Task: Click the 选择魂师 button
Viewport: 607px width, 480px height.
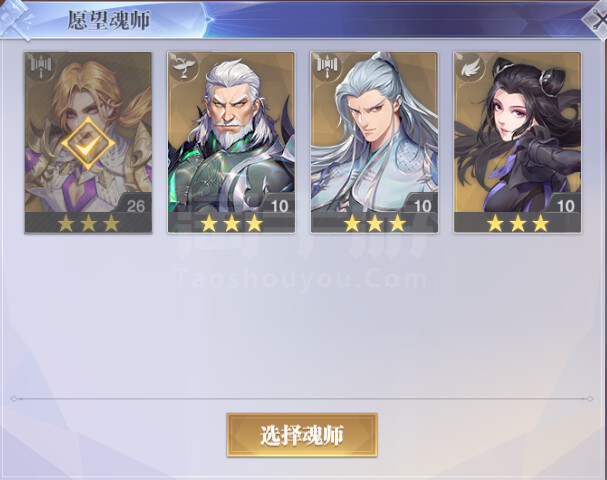Action: [302, 435]
